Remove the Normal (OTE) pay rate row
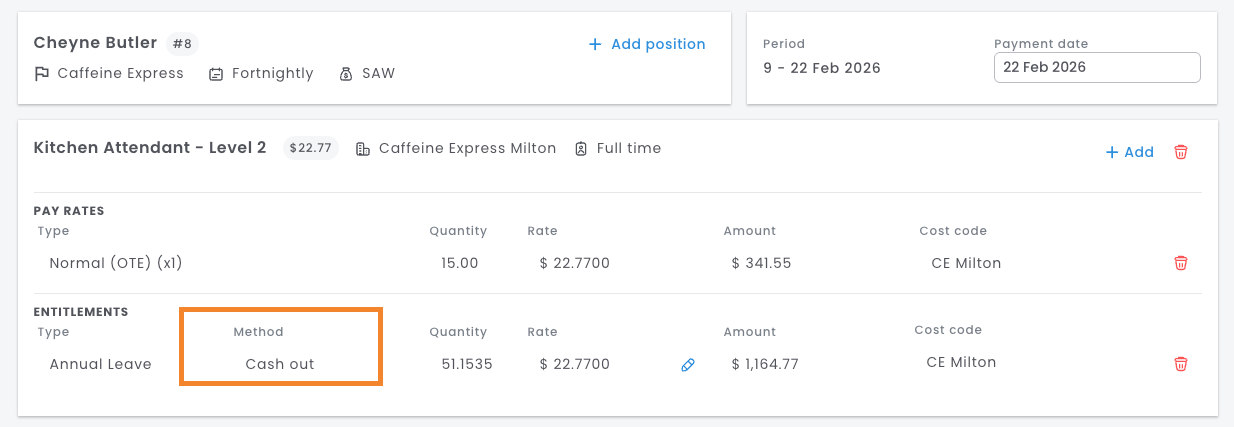 (1181, 263)
